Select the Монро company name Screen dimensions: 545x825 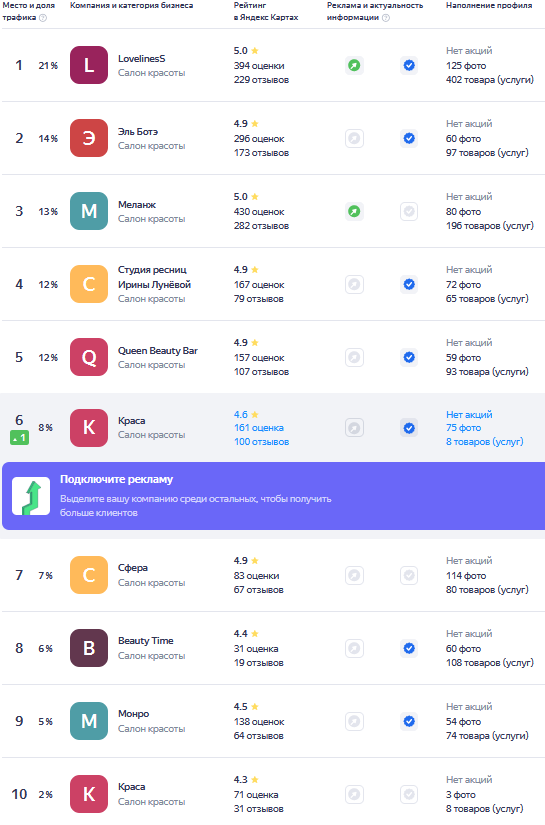(134, 713)
